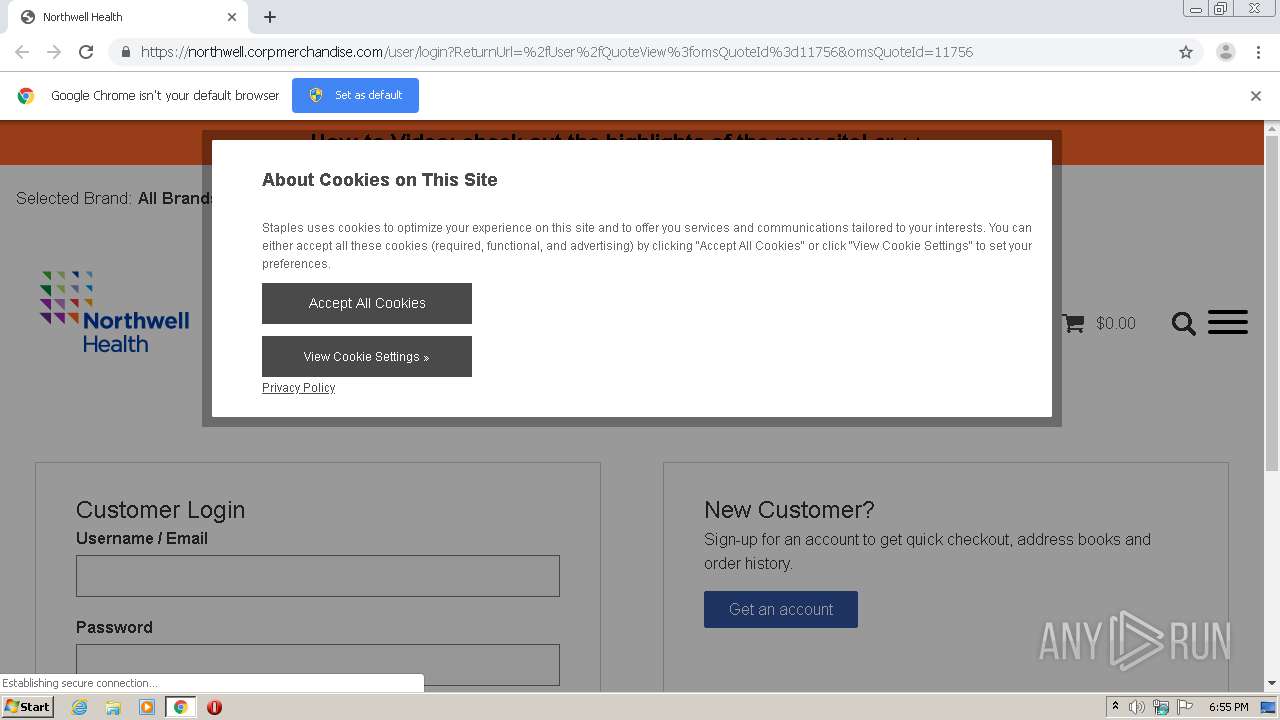Open the Chrome profile avatar

(x=1226, y=52)
